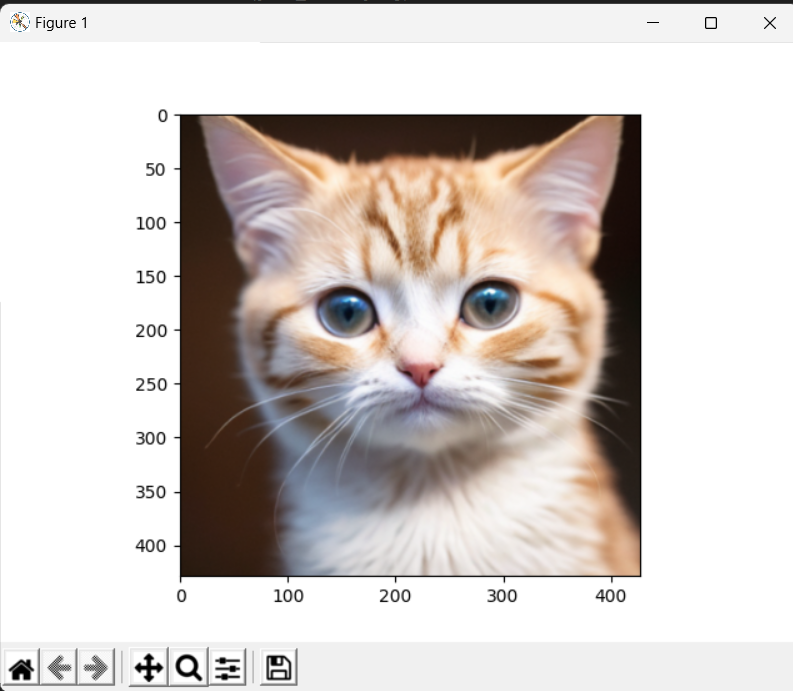The width and height of the screenshot is (793, 691).
Task: Click the x-axis tick label "400"
Action: click(x=611, y=596)
